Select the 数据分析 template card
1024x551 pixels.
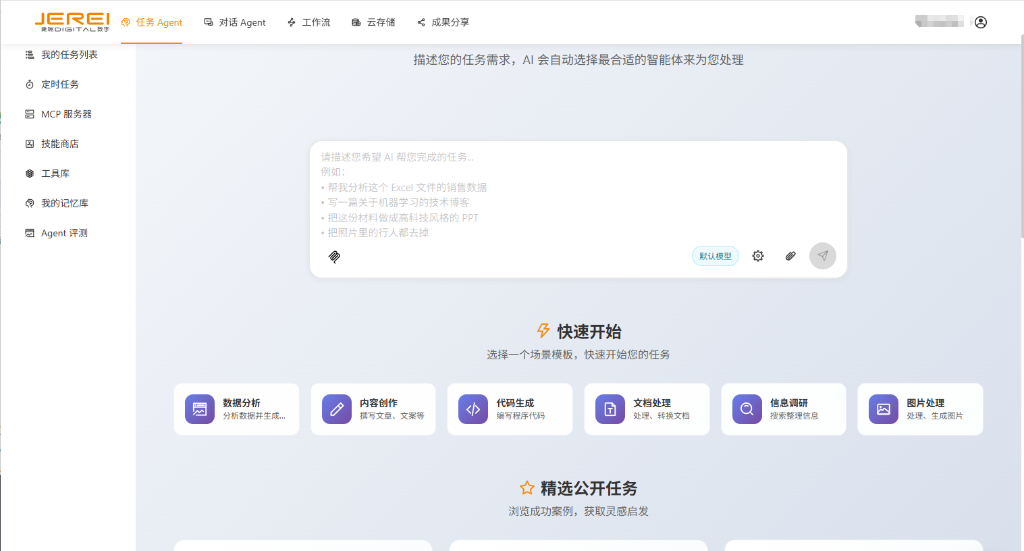click(236, 409)
